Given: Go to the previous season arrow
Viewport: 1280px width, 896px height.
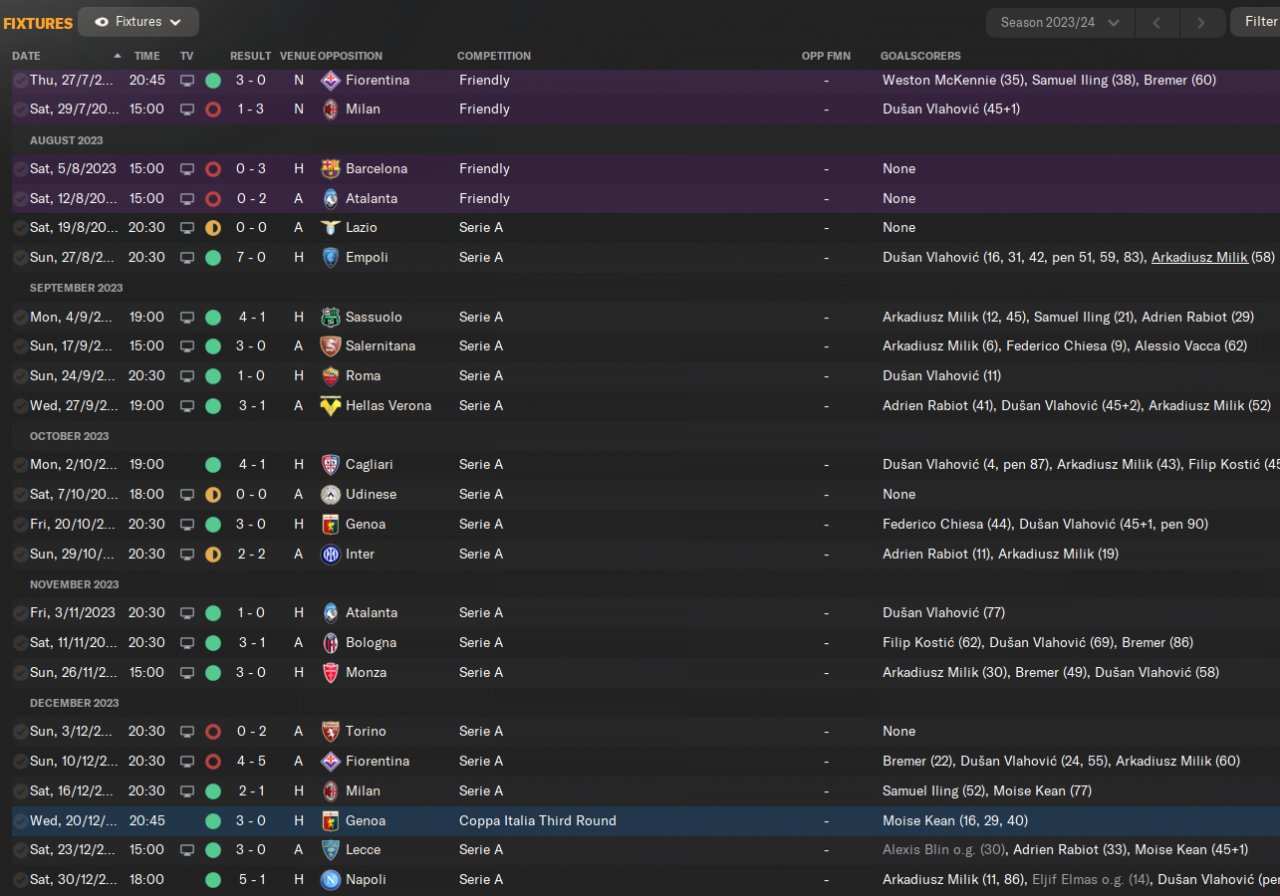Looking at the screenshot, I should point(1156,22).
